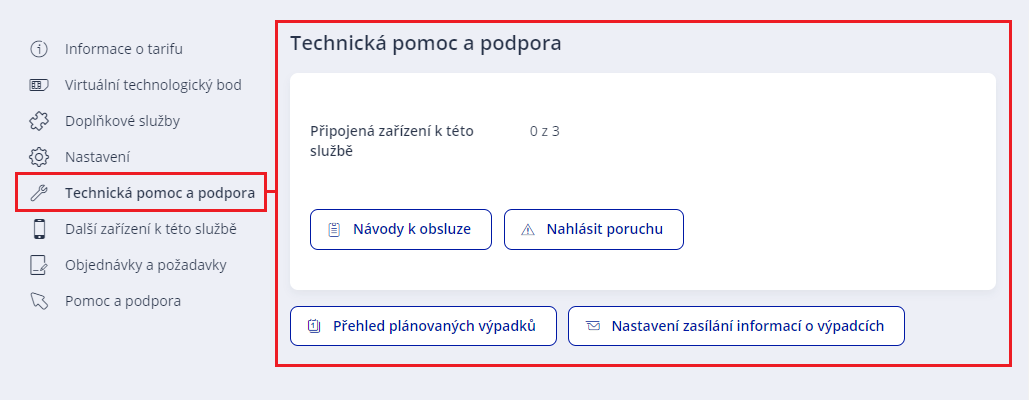This screenshot has height=400, width=1029.
Task: Click Nastavení zasílání informací o výpadcích
Action: 736,326
